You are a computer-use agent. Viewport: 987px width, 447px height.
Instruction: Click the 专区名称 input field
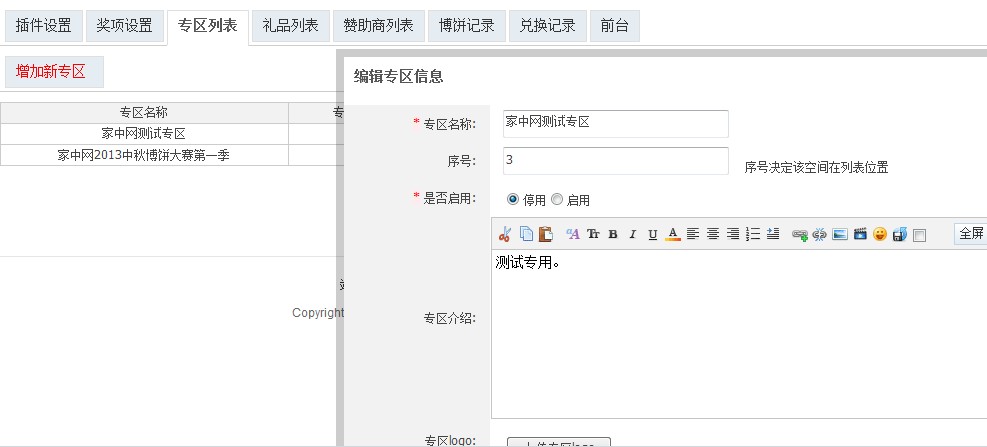(x=616, y=123)
